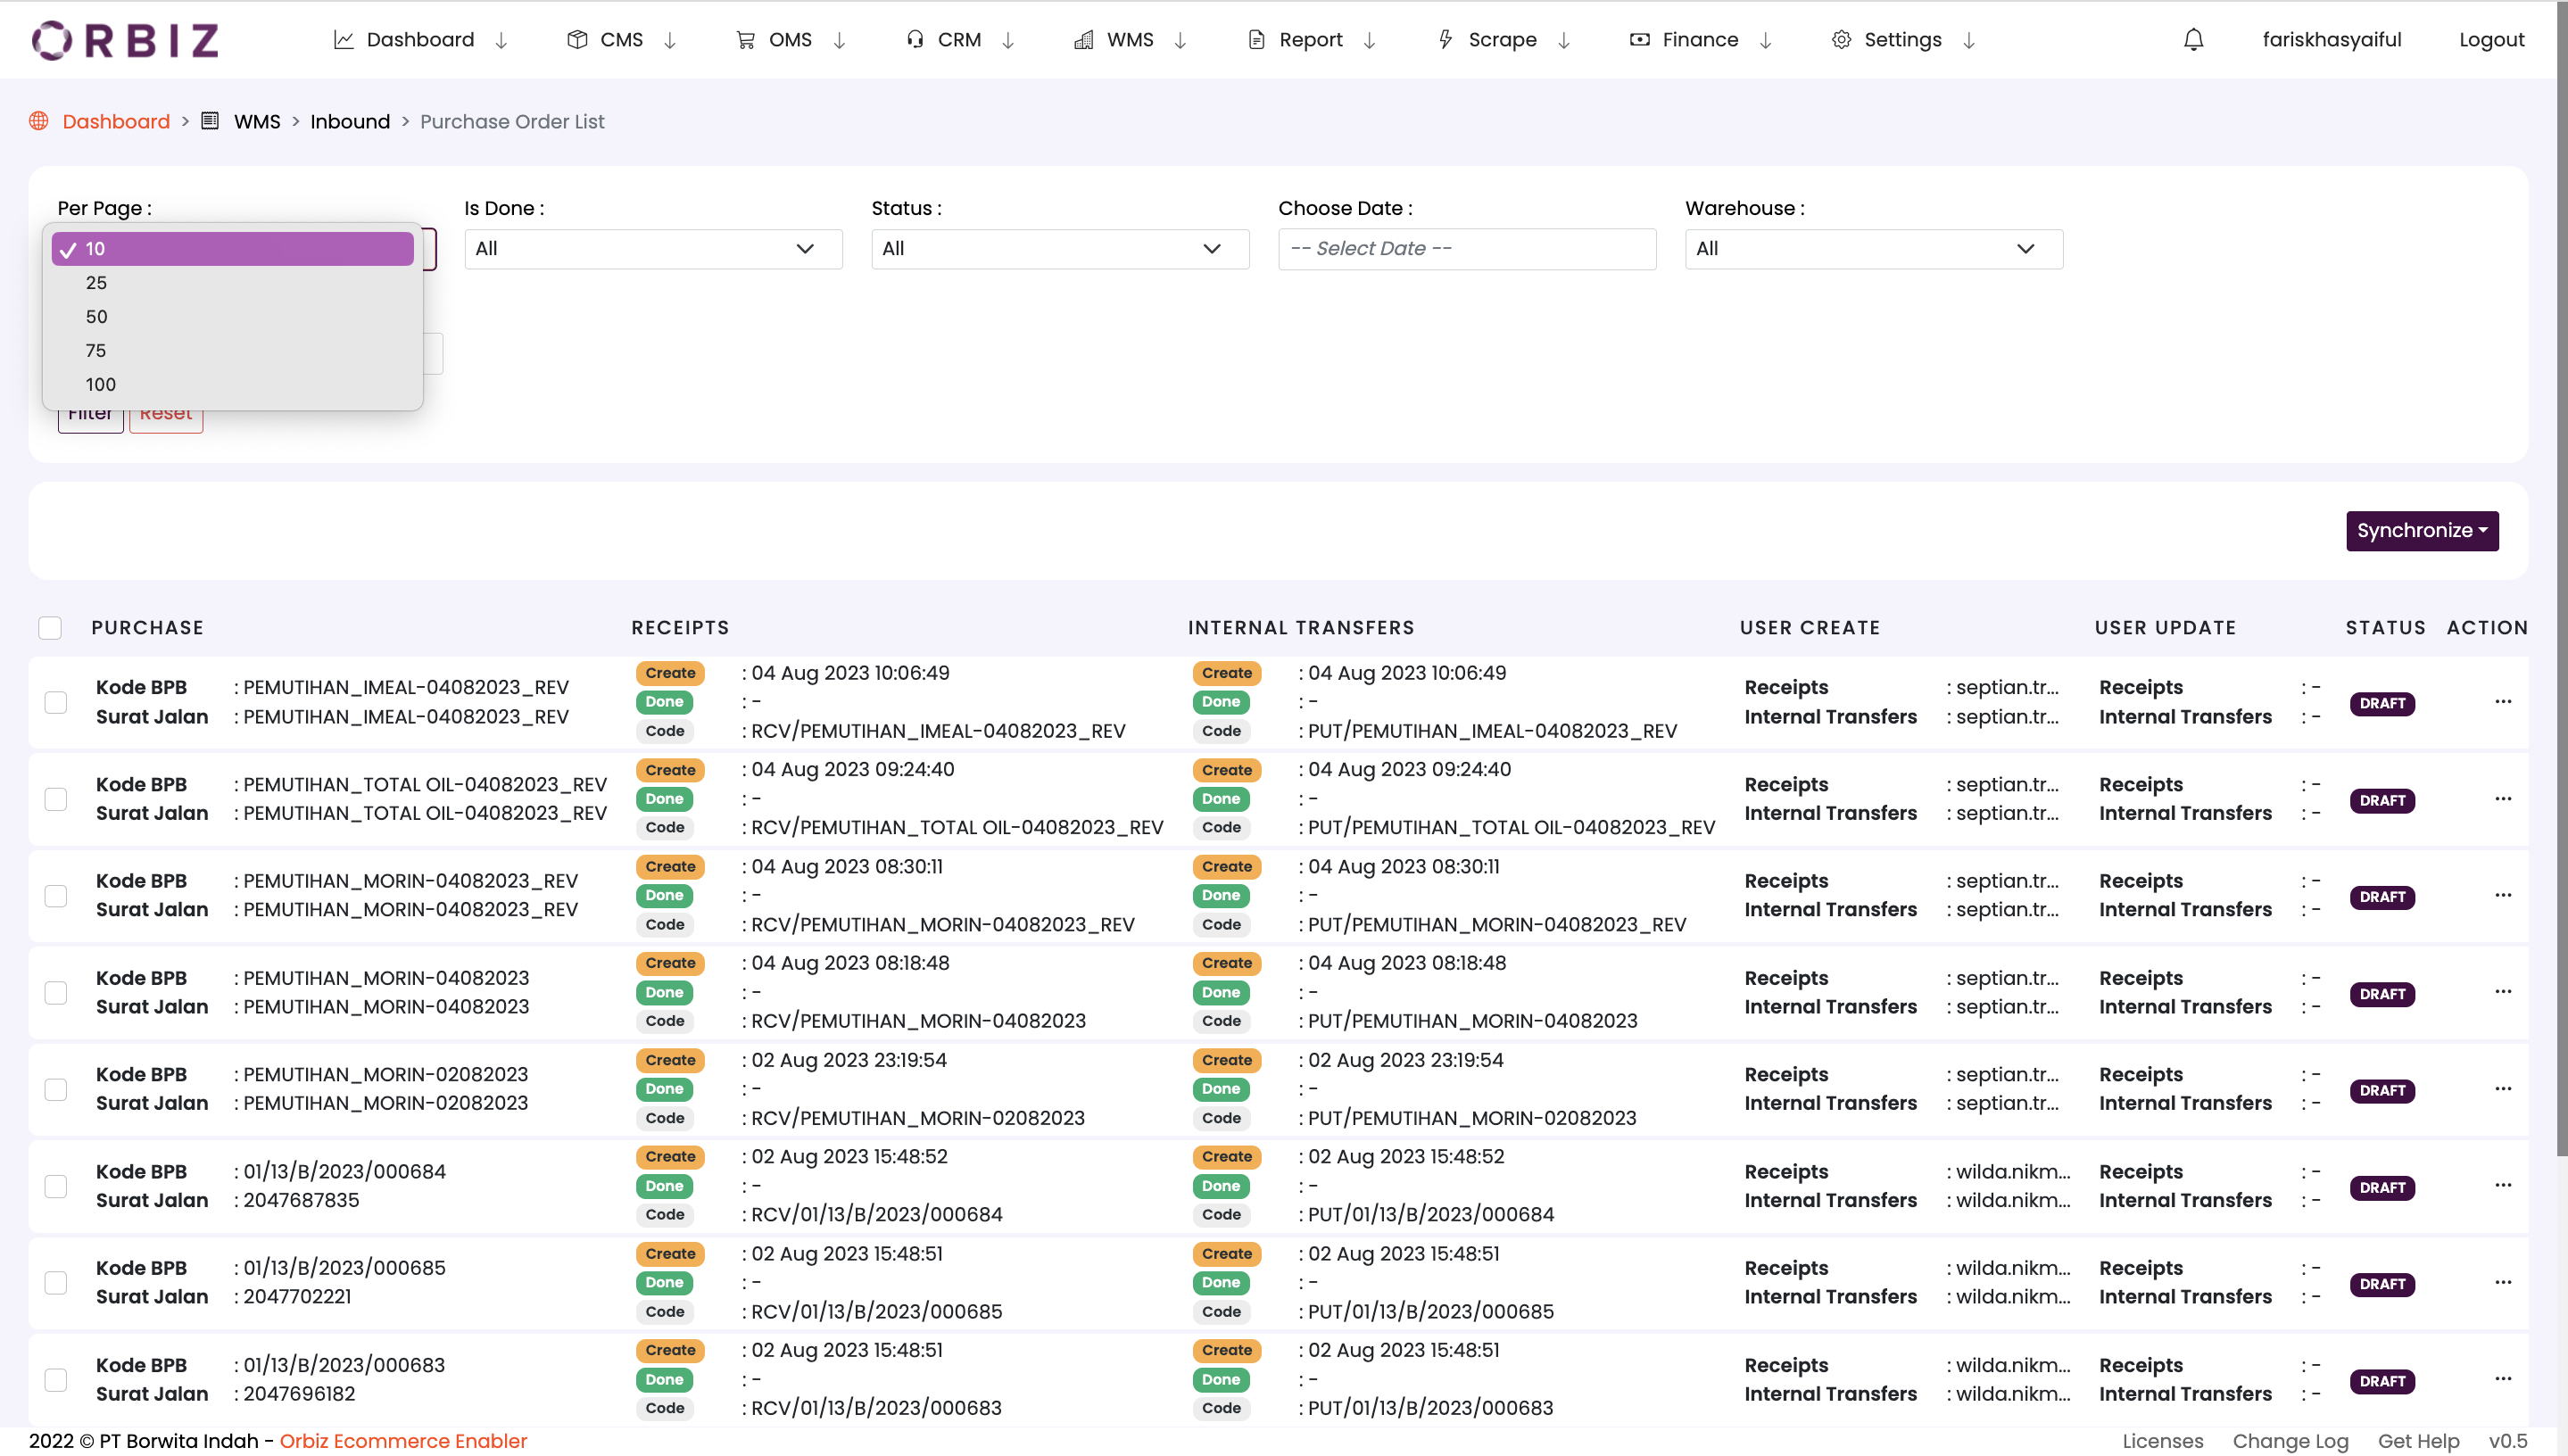Click the Inbound breadcrumb item
2568x1456 pixels.
pyautogui.click(x=350, y=121)
